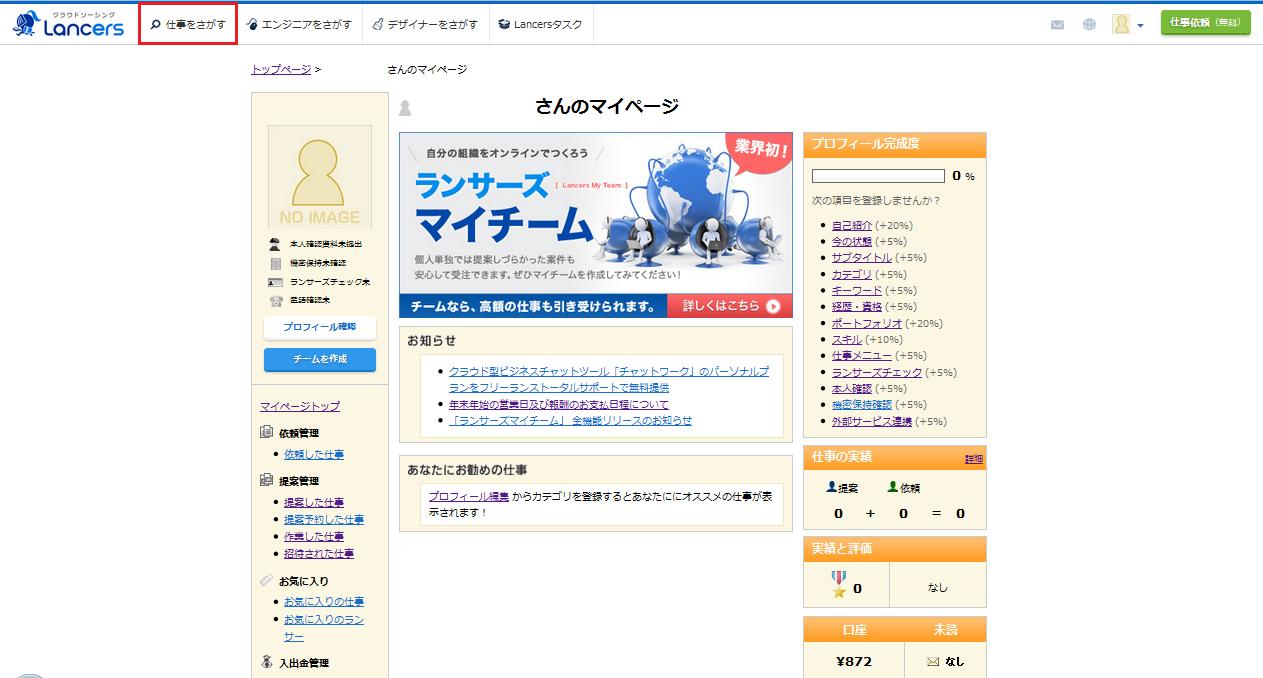Viewport: 1263px width, 678px height.
Task: Open 経歴・資格 profile item link
Action: tap(857, 306)
